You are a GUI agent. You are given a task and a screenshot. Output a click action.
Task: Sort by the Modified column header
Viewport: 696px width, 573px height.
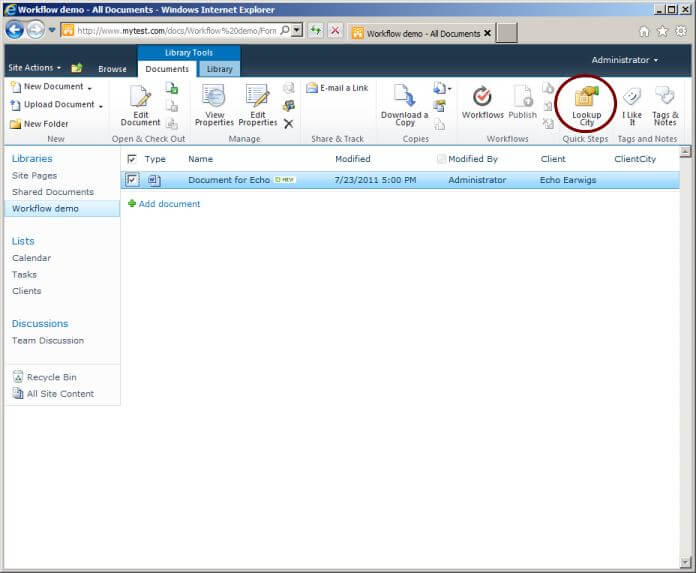(352, 159)
